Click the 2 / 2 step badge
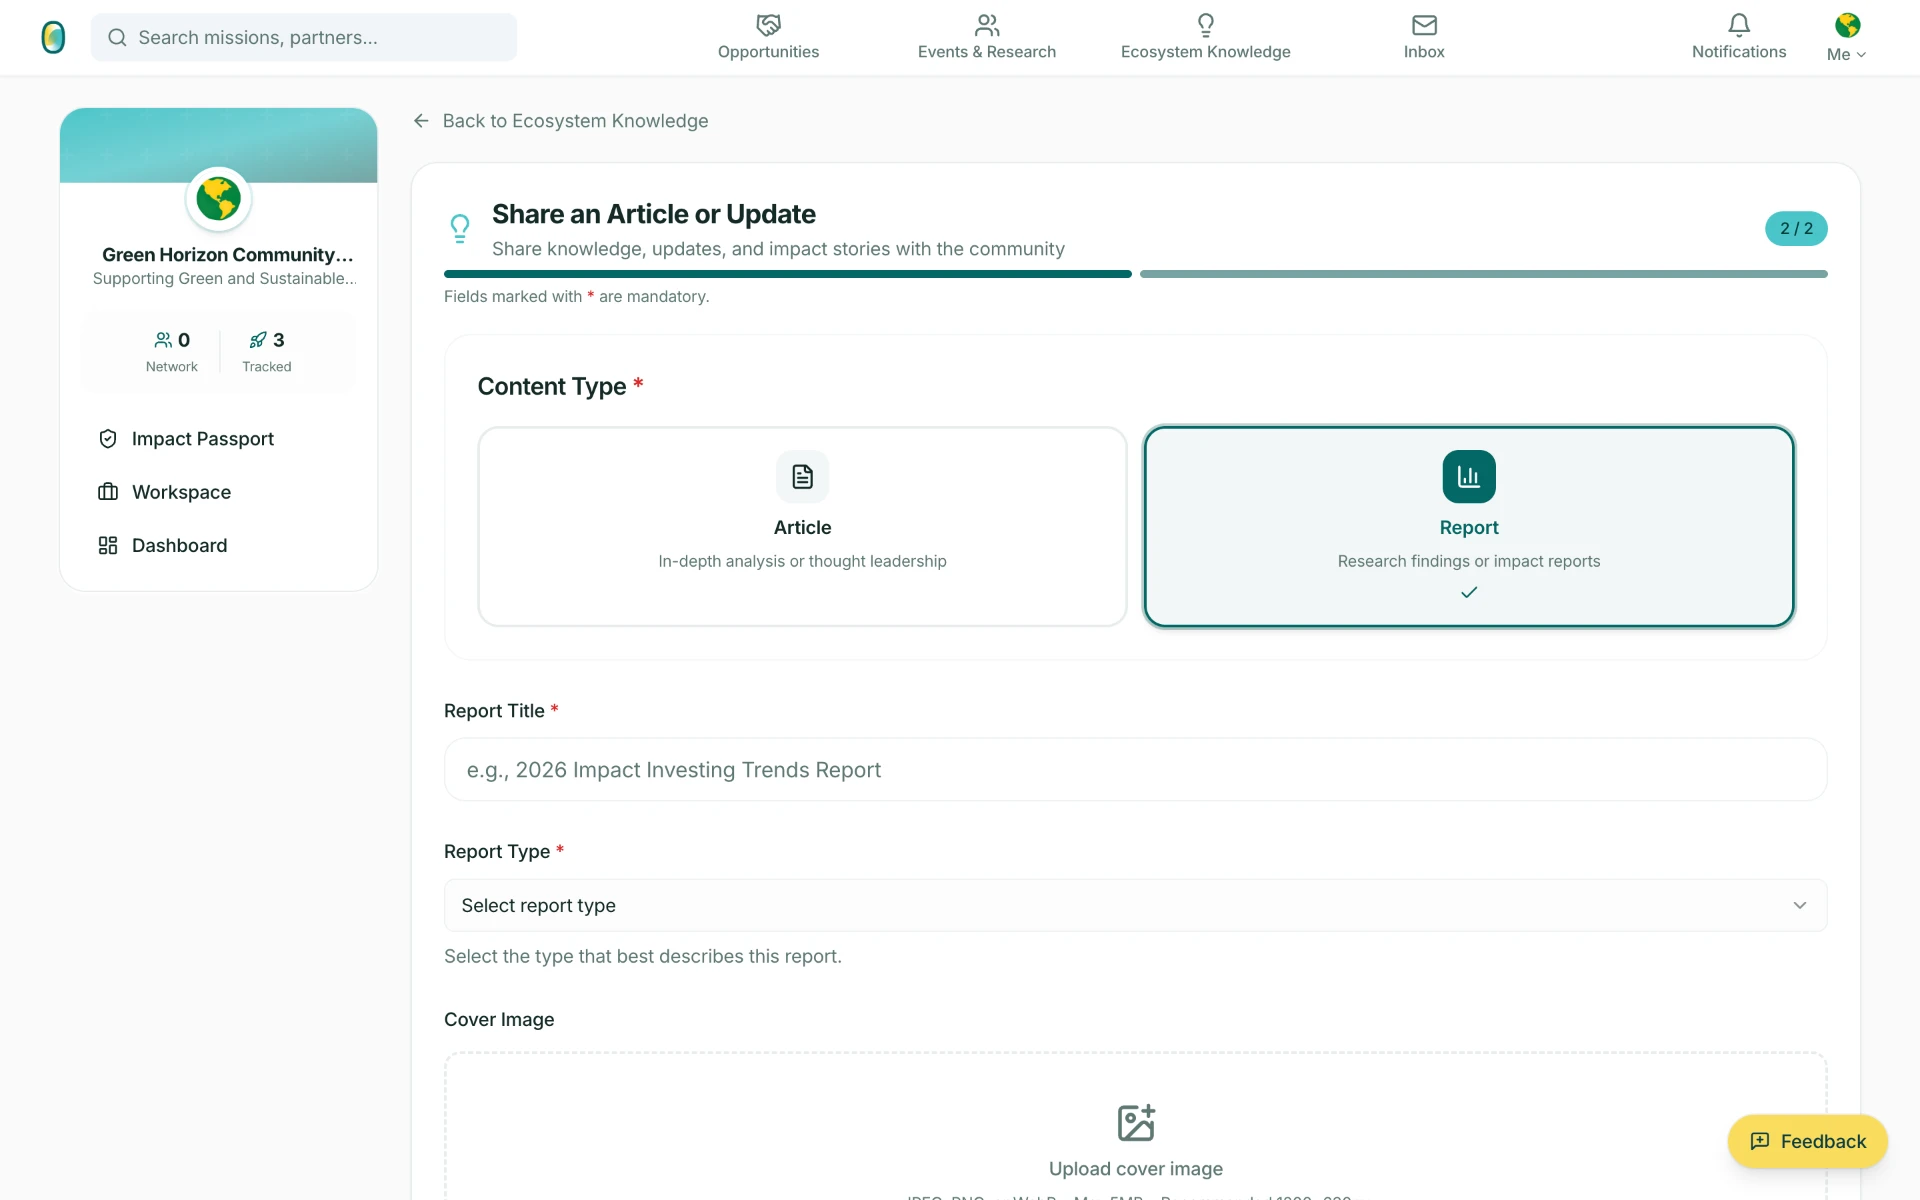The width and height of the screenshot is (1920, 1200). click(1796, 229)
